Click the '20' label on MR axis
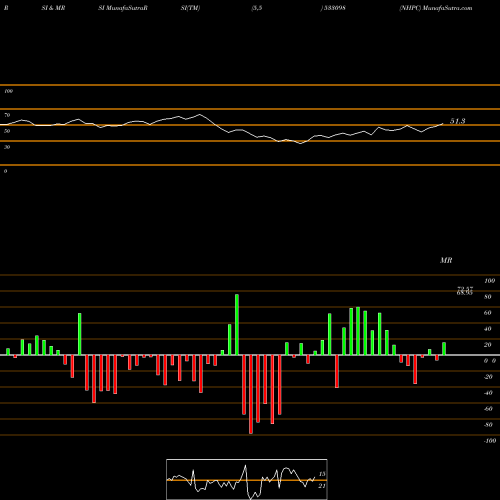The image size is (500, 500). click(x=488, y=345)
